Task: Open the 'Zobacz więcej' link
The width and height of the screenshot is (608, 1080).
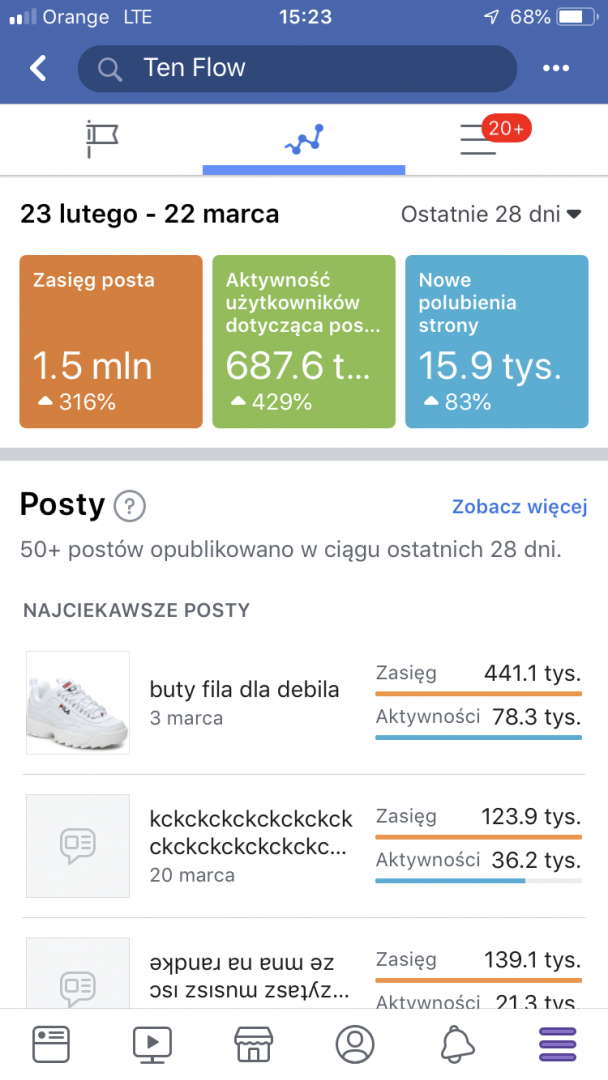Action: (x=519, y=507)
